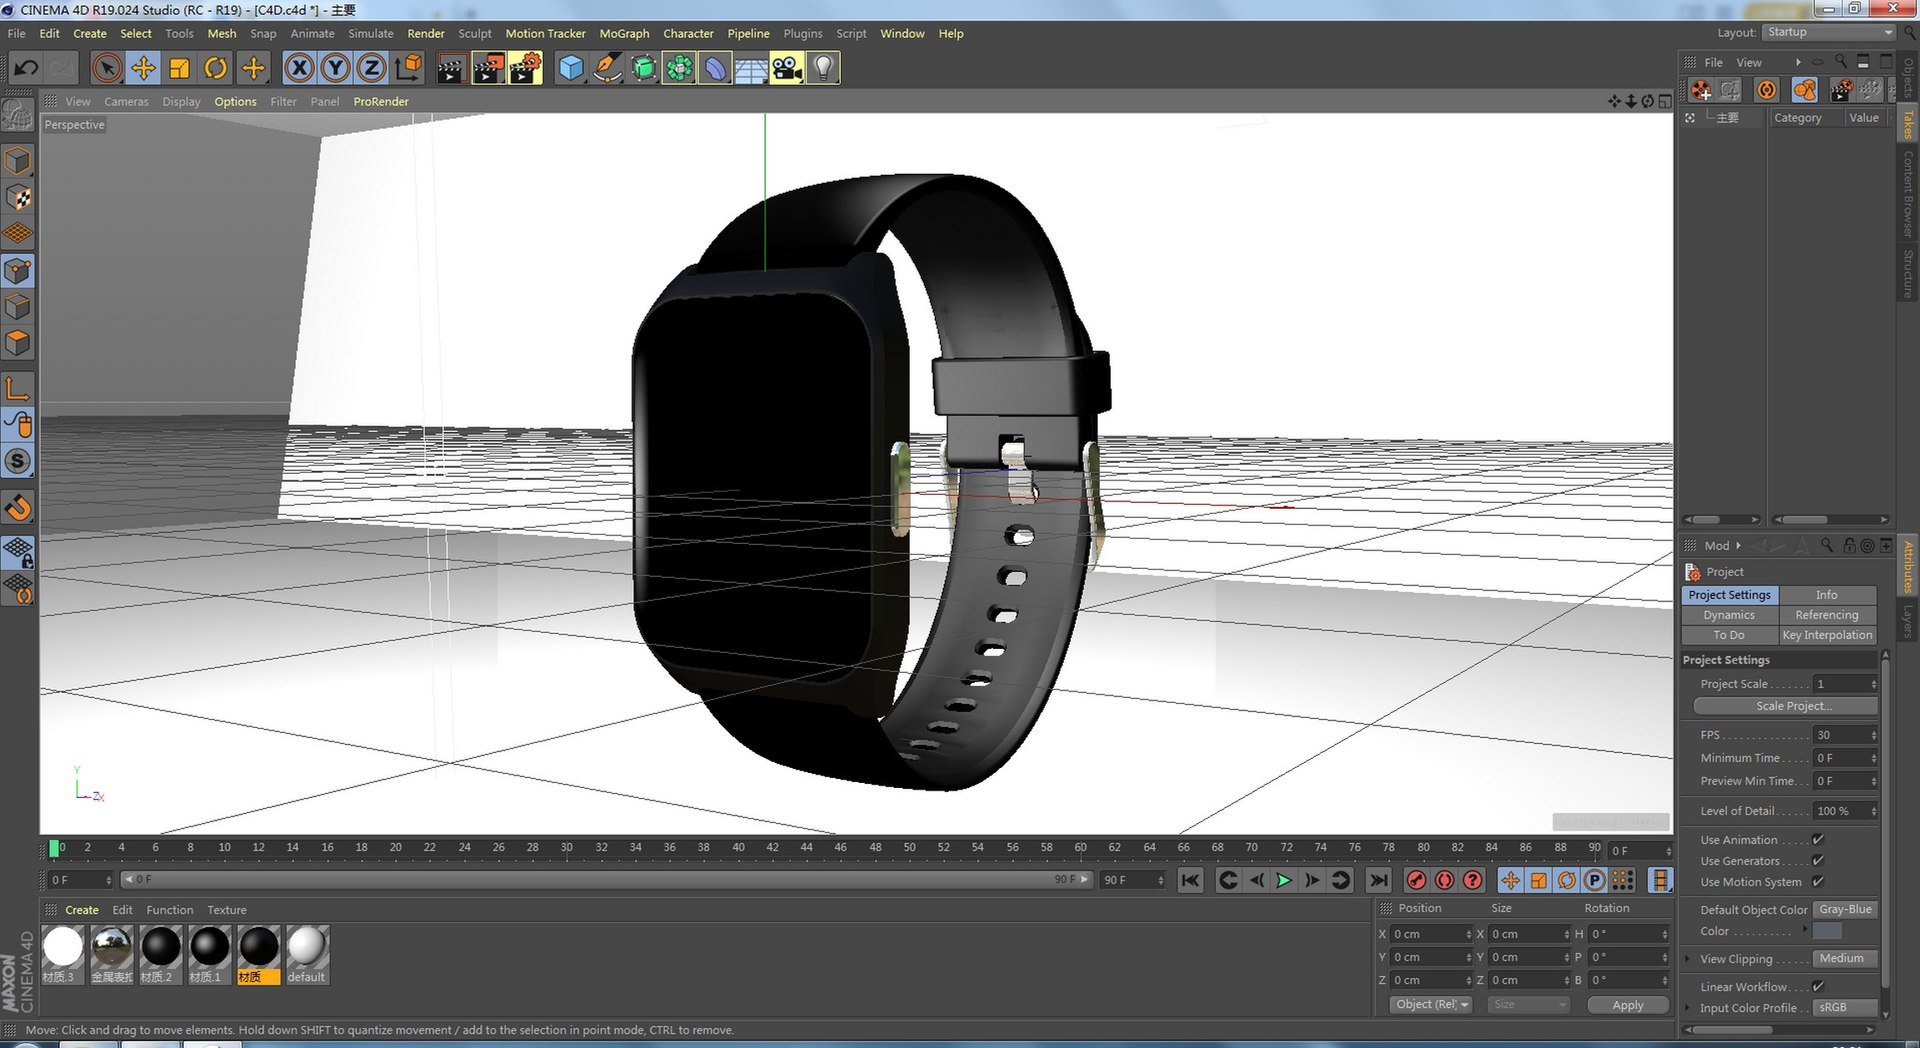Open Edit Render Settings icon
Screen dimensions: 1920x1048
pyautogui.click(x=525, y=68)
